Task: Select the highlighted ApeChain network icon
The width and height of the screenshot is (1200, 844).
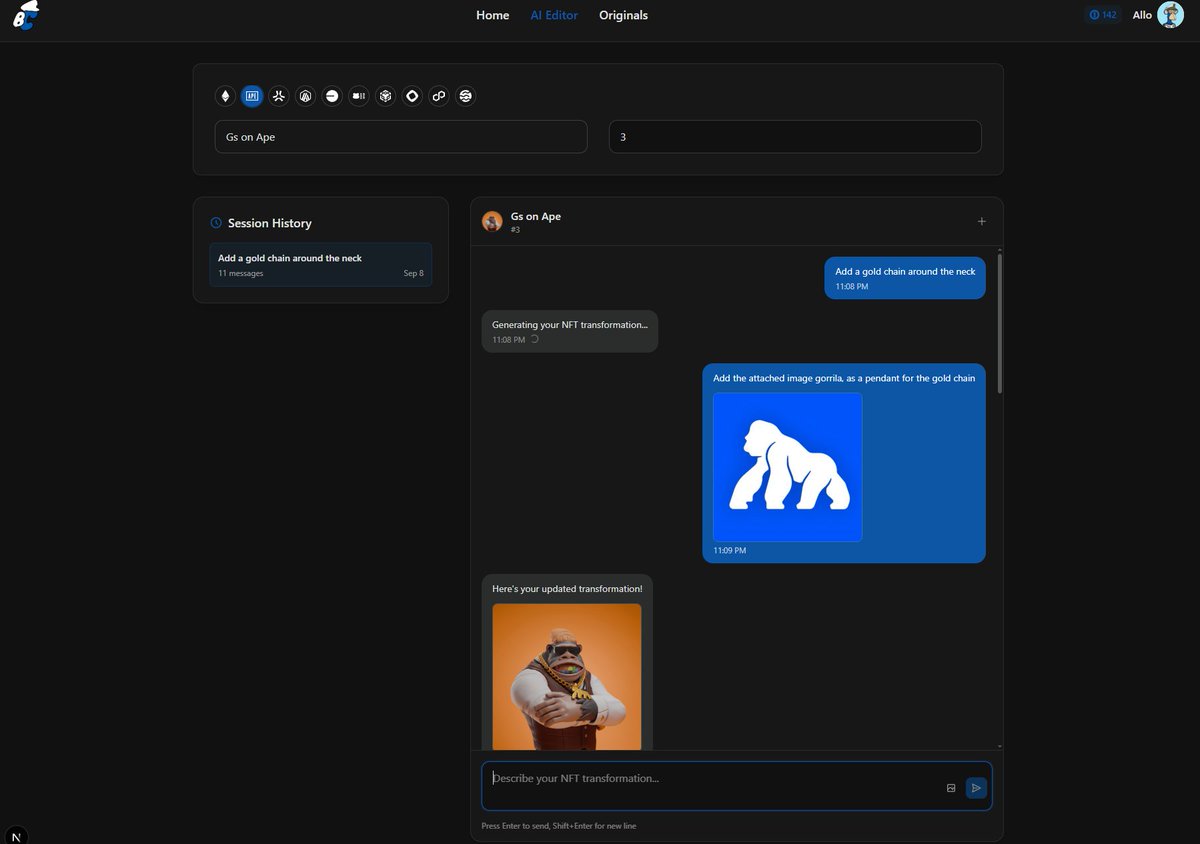Action: click(252, 96)
